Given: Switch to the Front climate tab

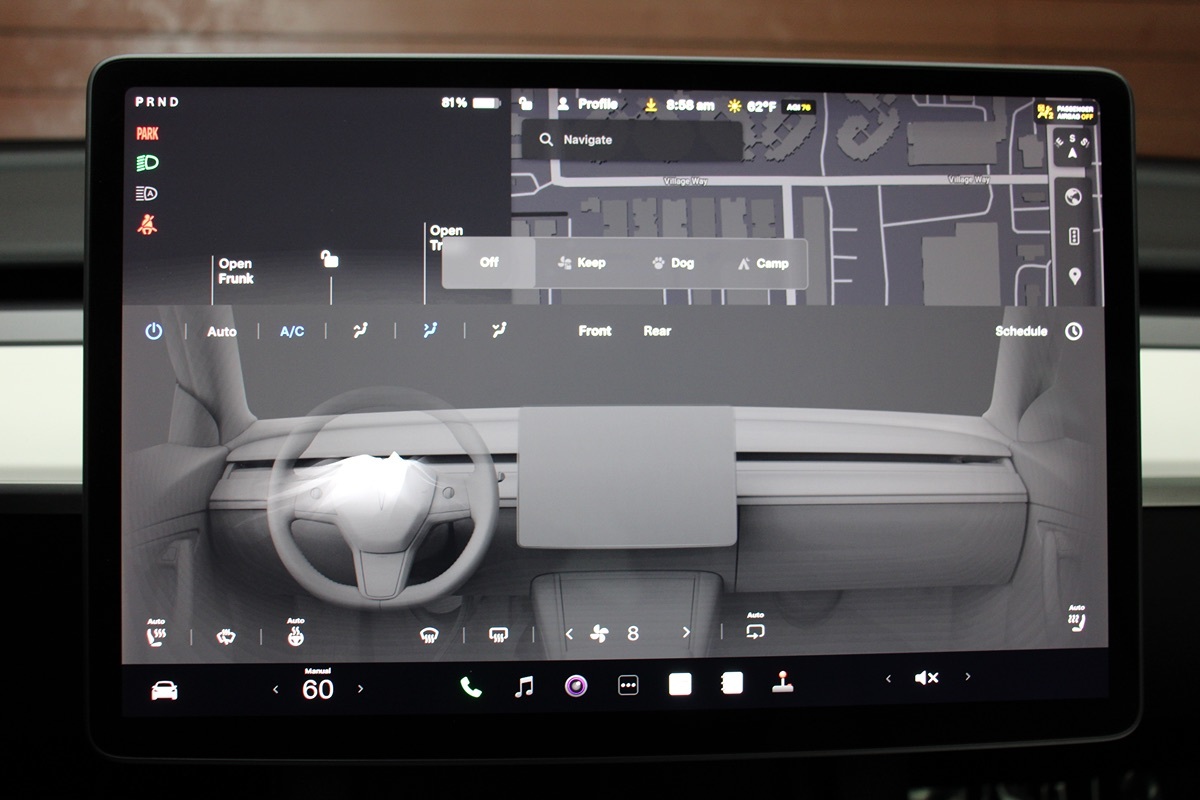Looking at the screenshot, I should (595, 331).
